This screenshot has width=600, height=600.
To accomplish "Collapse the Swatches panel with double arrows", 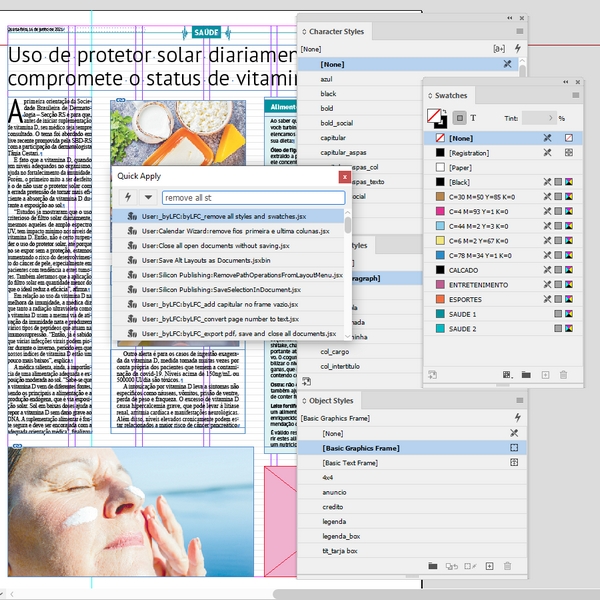I will coord(566,82).
